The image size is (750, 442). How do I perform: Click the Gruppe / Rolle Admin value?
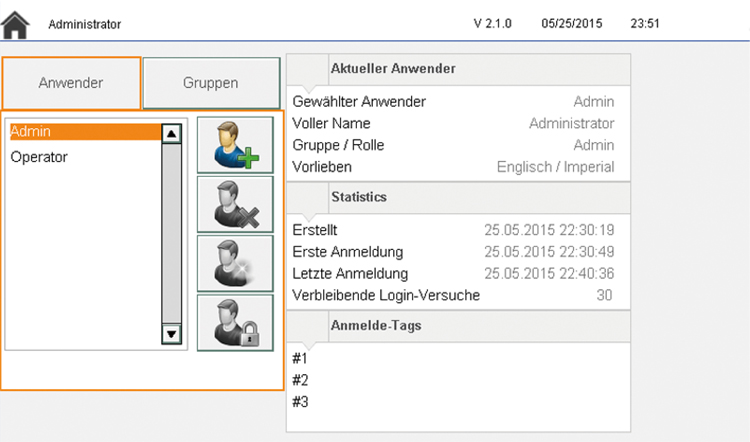pyautogui.click(x=594, y=145)
